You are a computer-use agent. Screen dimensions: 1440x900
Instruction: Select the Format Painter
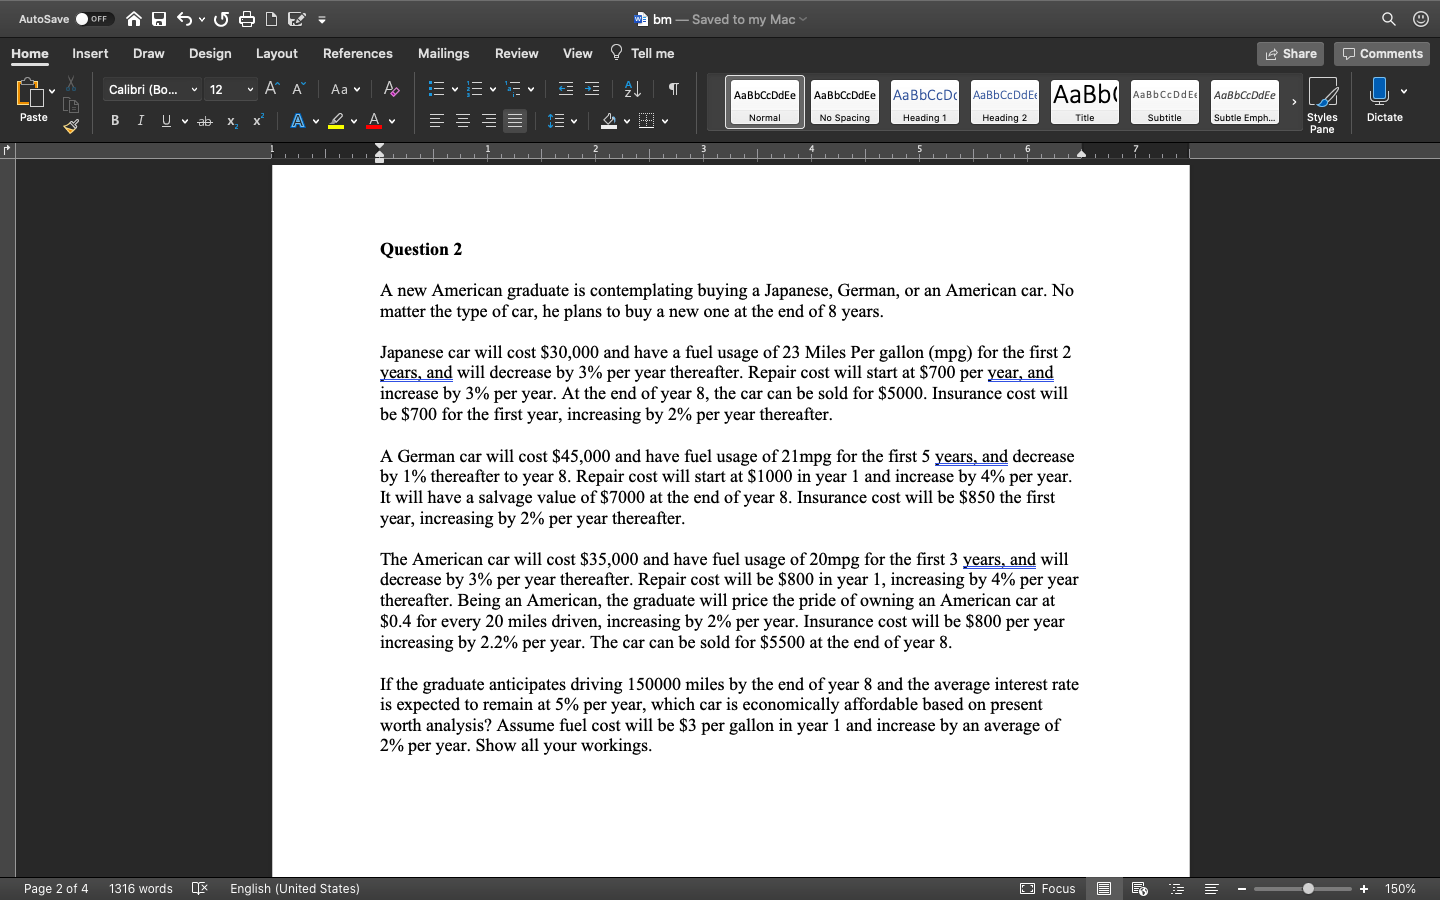(70, 126)
